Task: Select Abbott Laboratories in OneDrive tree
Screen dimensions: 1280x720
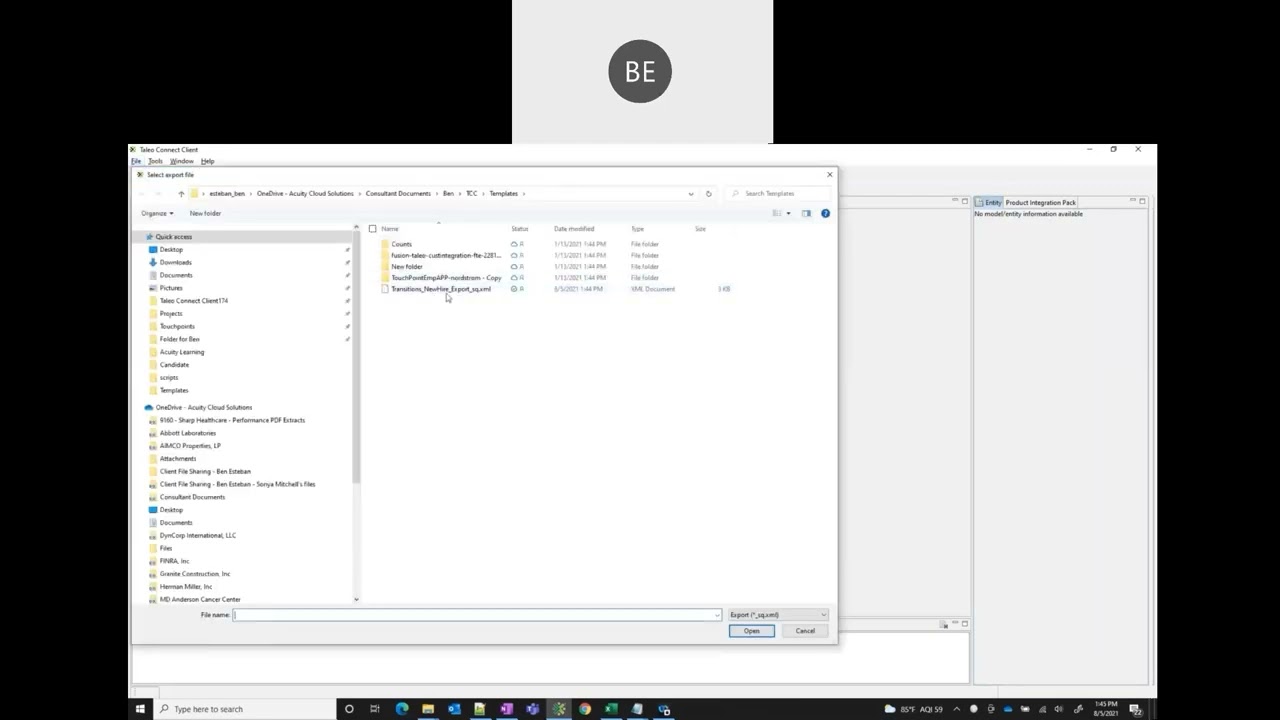Action: pos(187,433)
